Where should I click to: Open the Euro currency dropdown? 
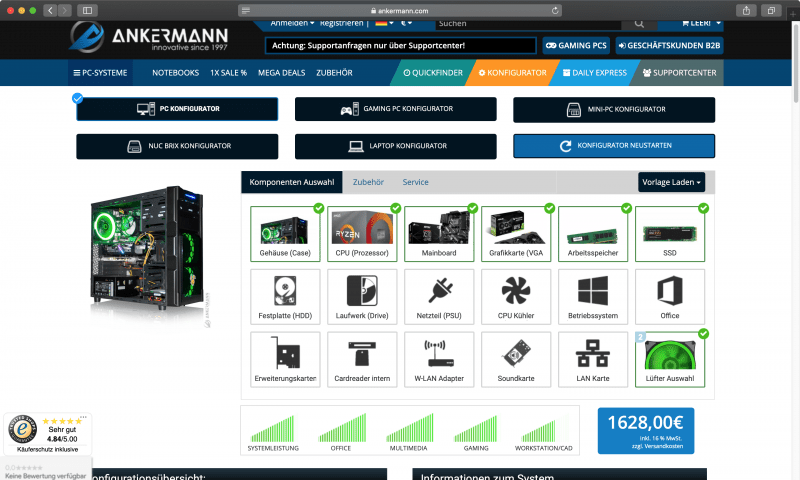(406, 23)
